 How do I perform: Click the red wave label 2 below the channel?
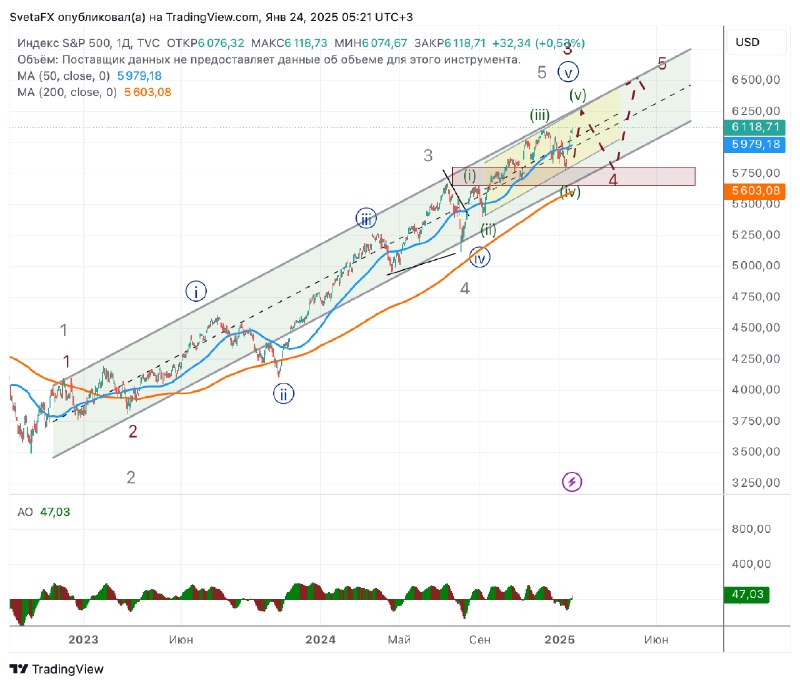(133, 431)
